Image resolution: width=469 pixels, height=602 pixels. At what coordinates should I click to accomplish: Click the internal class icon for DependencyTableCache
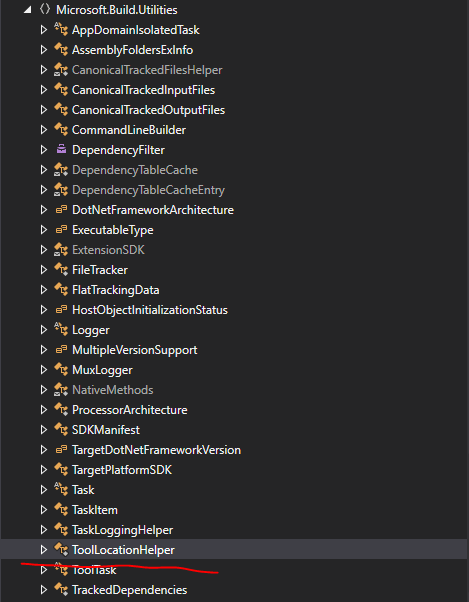click(x=61, y=169)
